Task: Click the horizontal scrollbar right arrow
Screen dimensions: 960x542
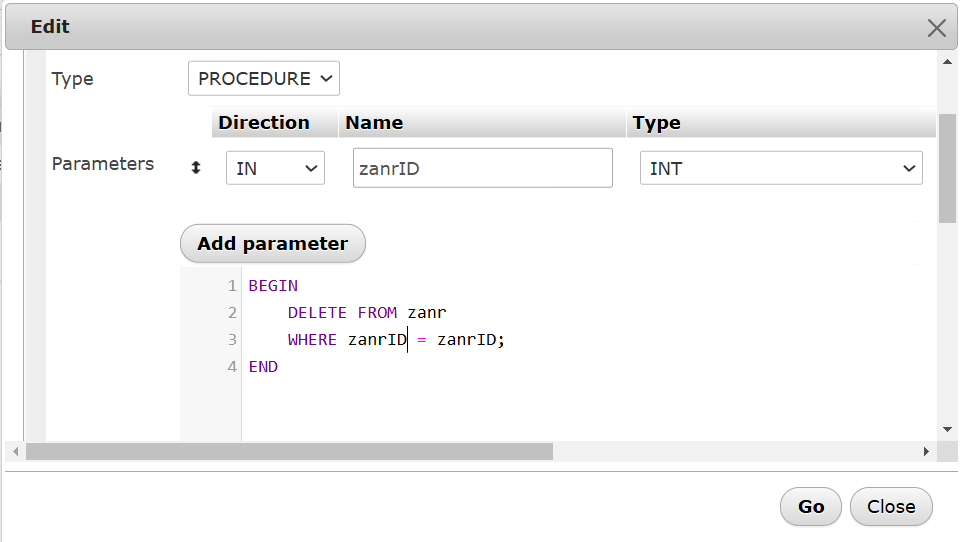Action: click(926, 452)
